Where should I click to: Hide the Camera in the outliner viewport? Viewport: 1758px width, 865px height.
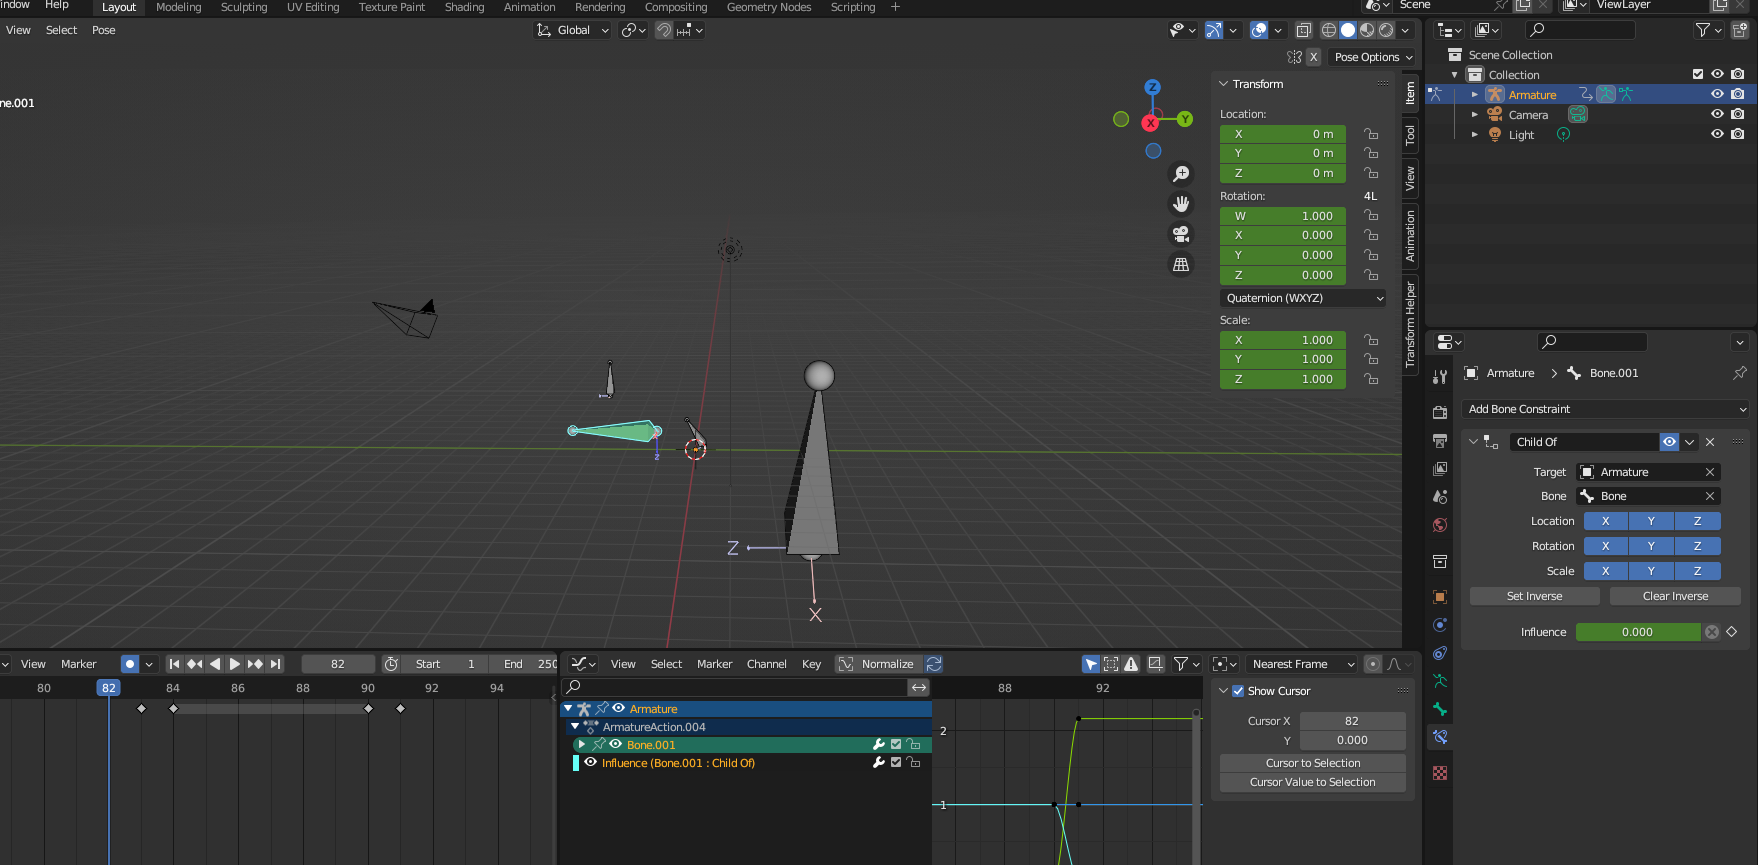click(1717, 114)
